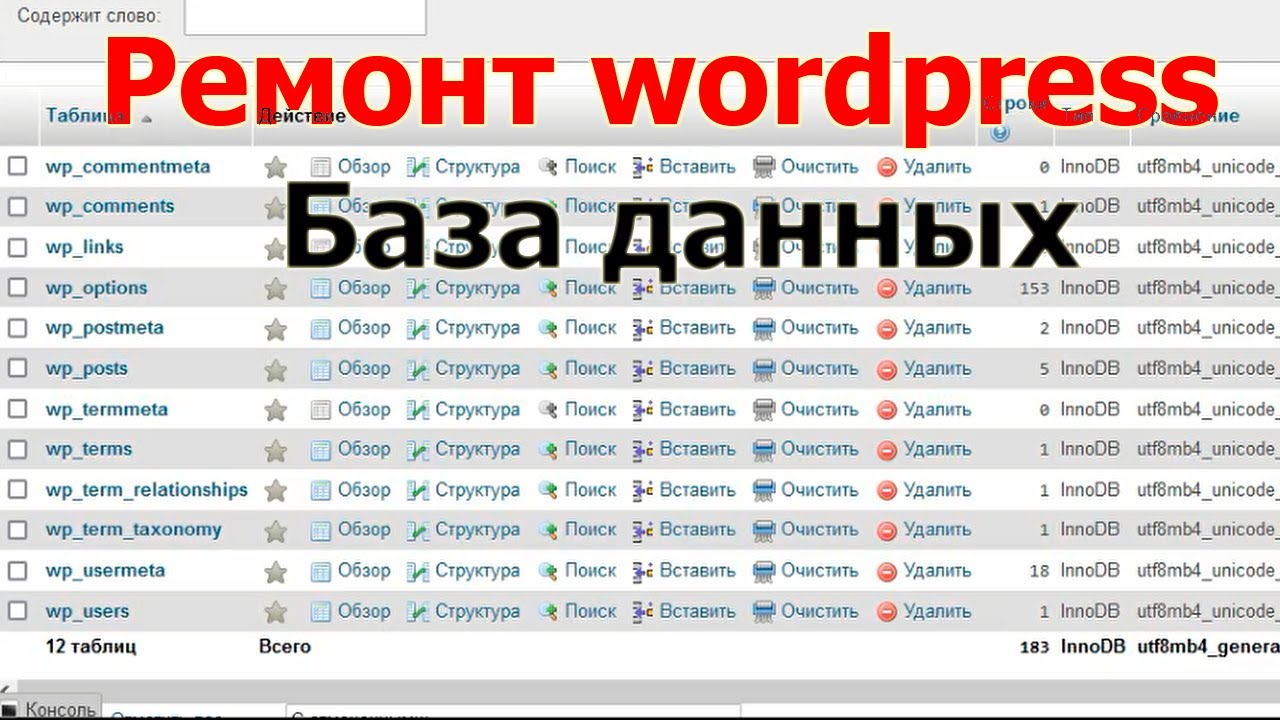Click the Вставить icon for wp_term_relationships
1280x720 pixels.
[643, 490]
